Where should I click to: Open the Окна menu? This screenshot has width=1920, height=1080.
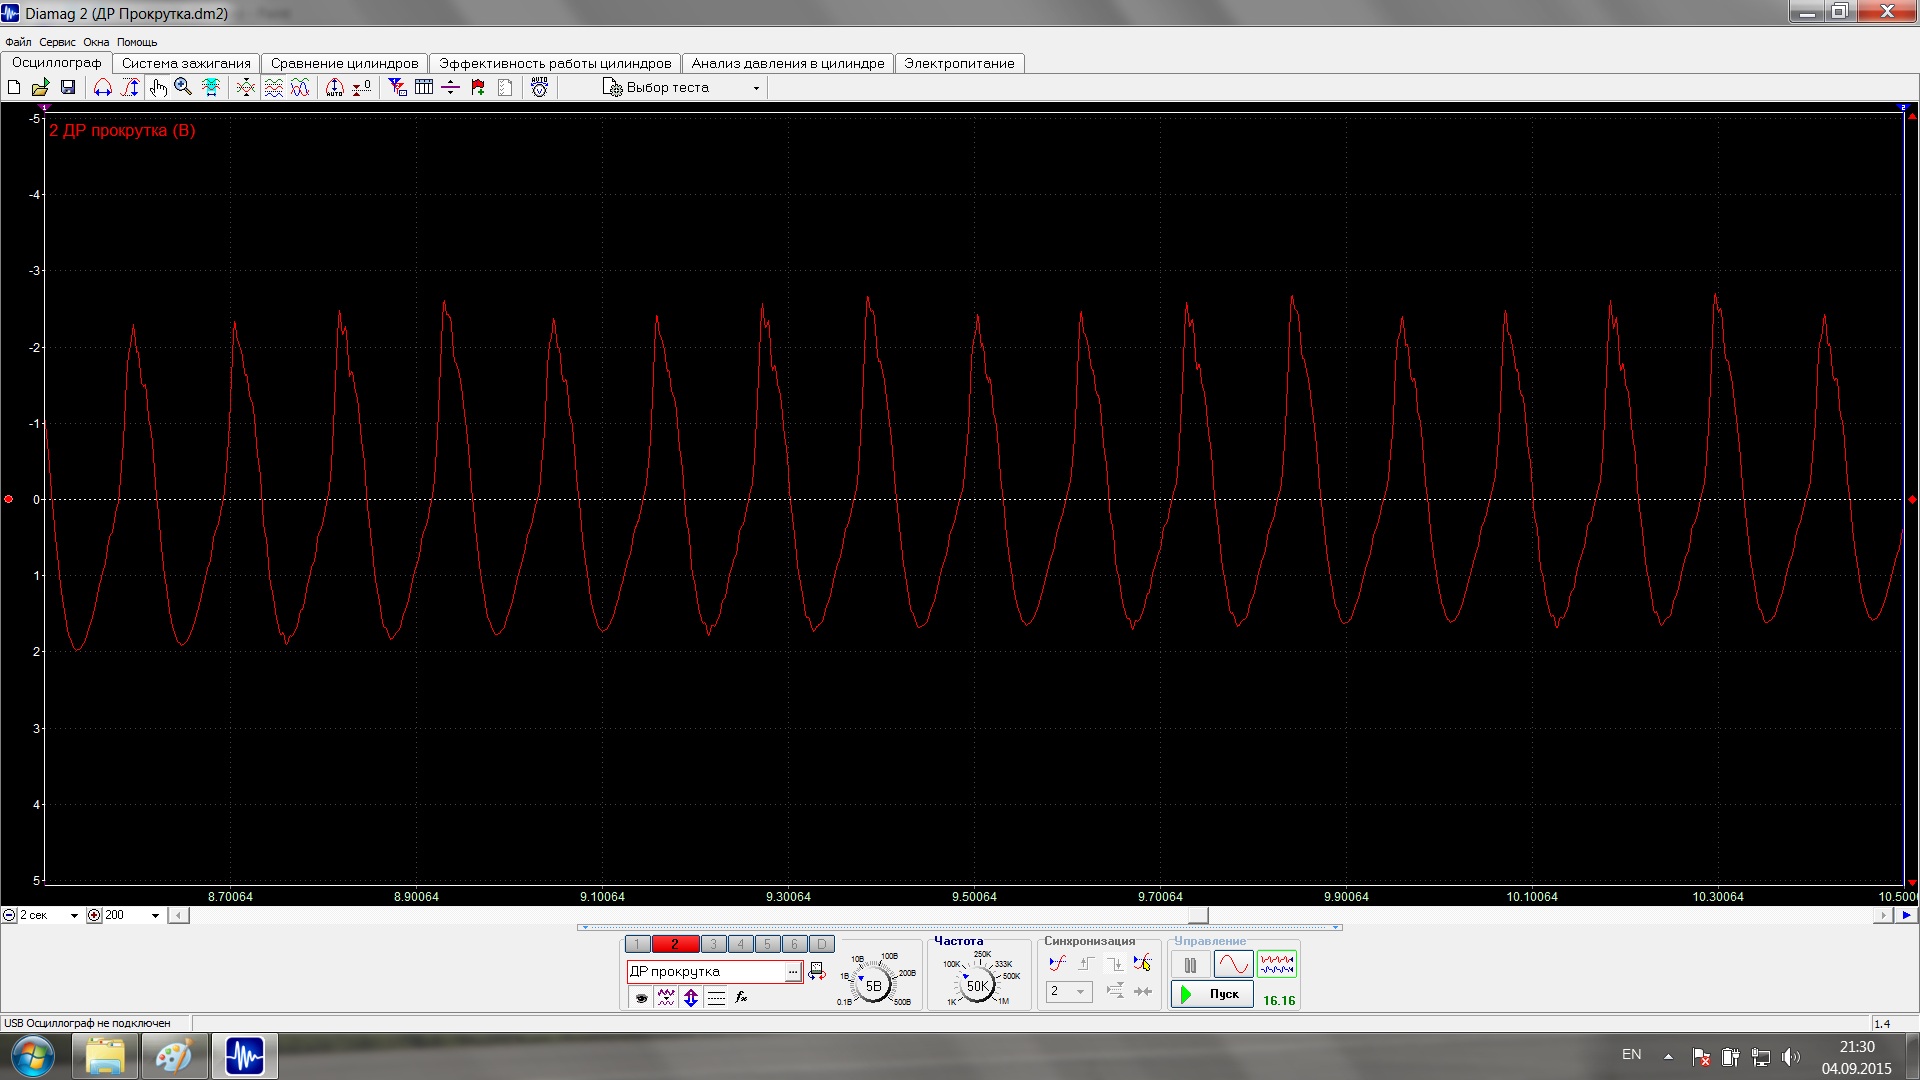click(x=96, y=42)
